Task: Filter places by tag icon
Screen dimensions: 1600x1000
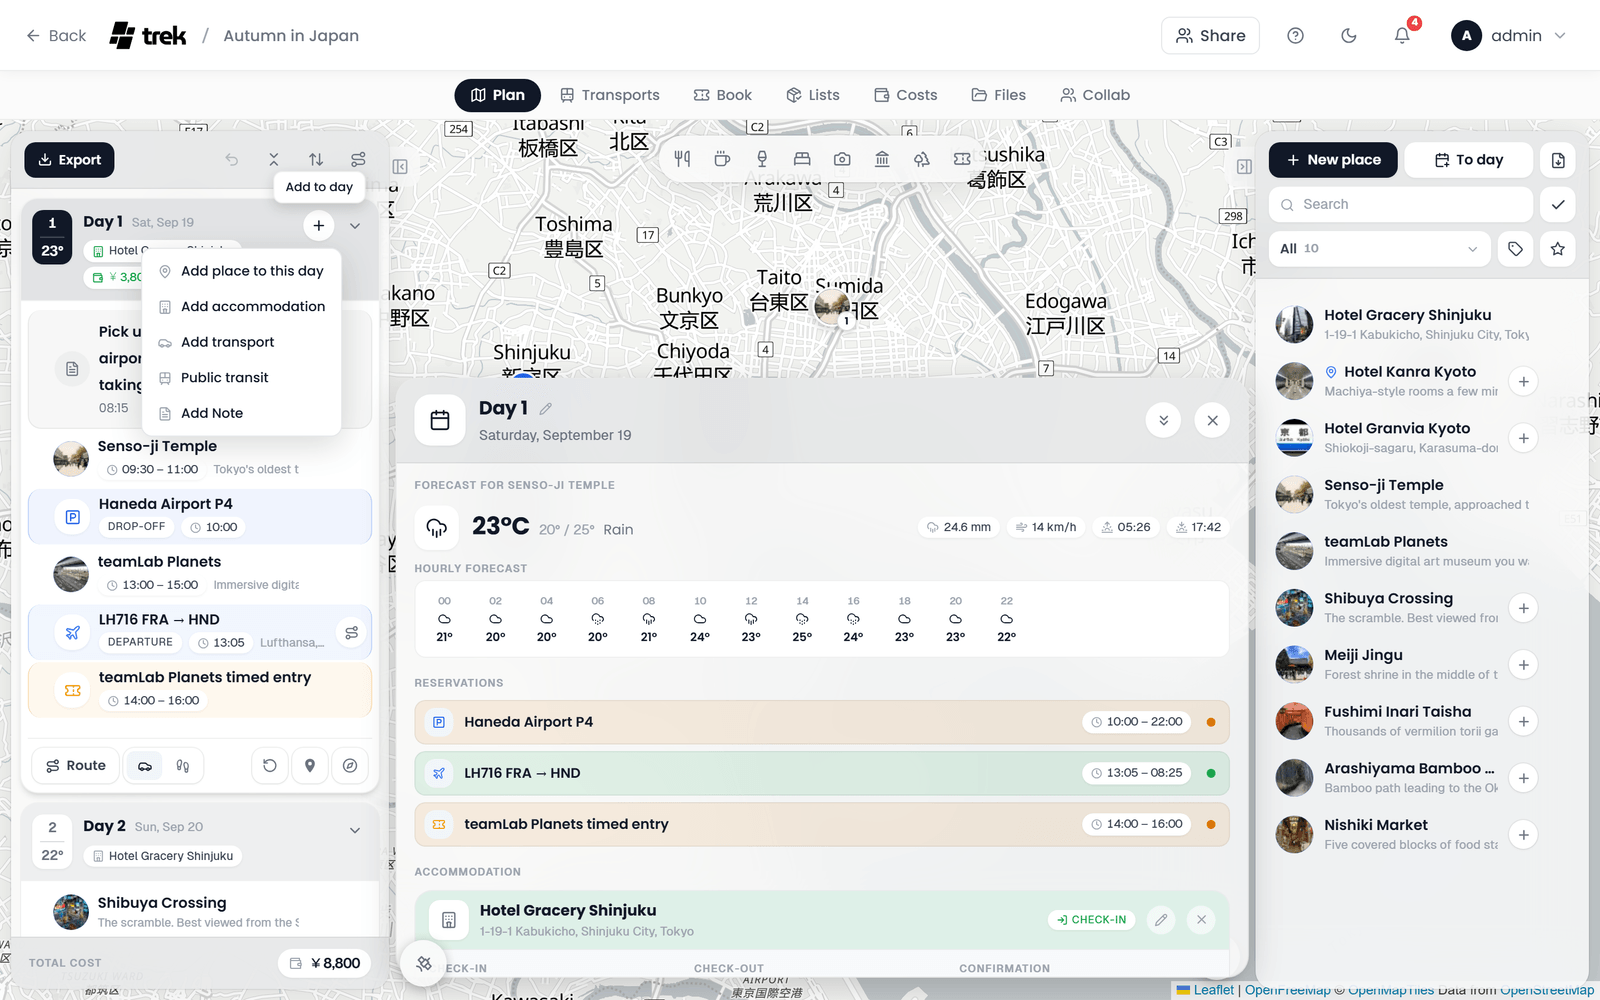Action: click(x=1516, y=249)
